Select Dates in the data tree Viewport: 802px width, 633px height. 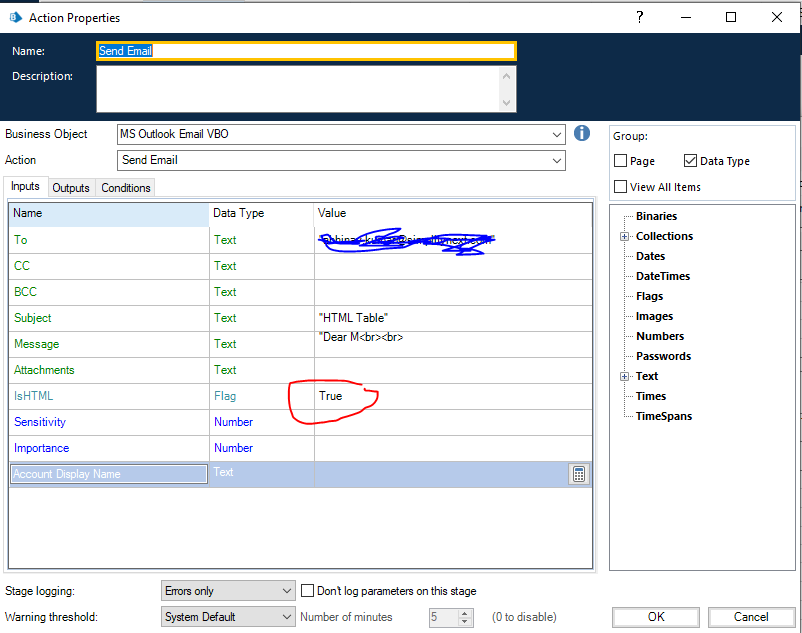650,256
